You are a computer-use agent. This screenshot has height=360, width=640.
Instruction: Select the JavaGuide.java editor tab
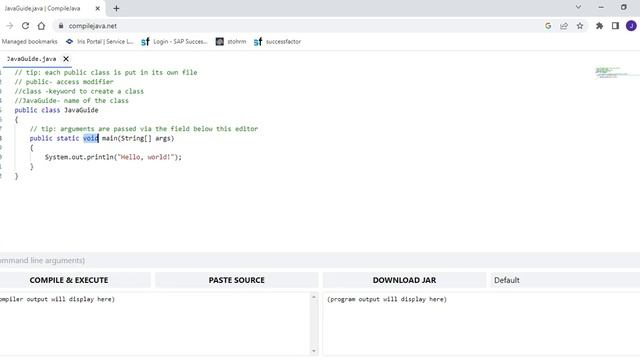31,59
